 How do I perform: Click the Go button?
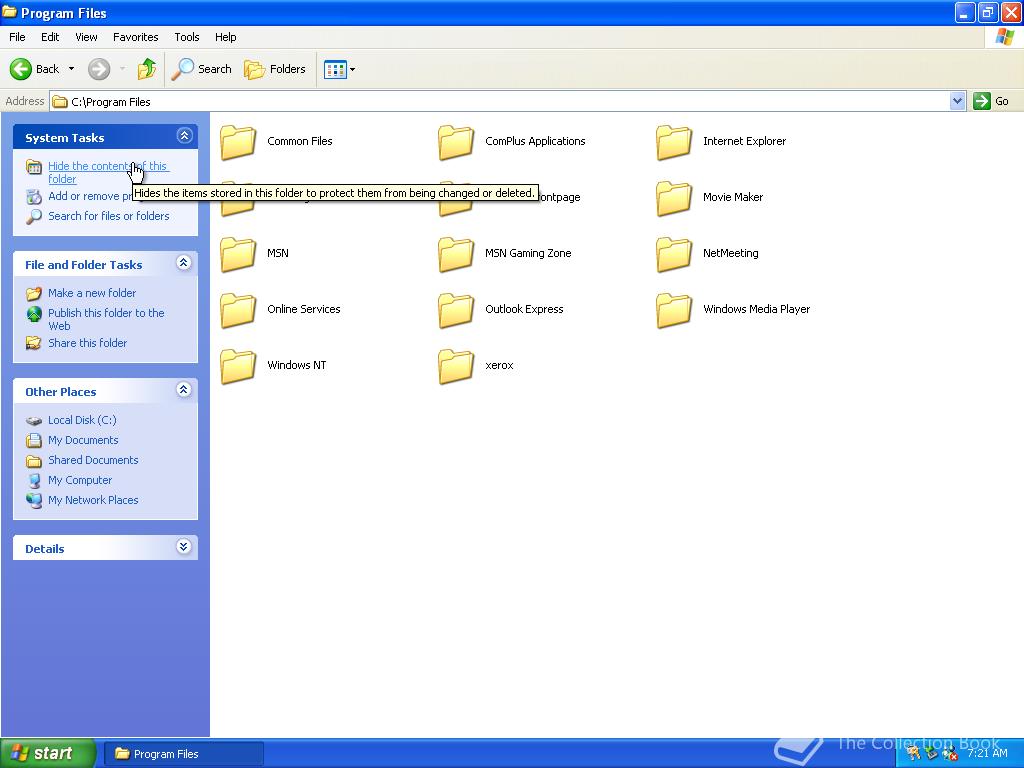point(991,101)
